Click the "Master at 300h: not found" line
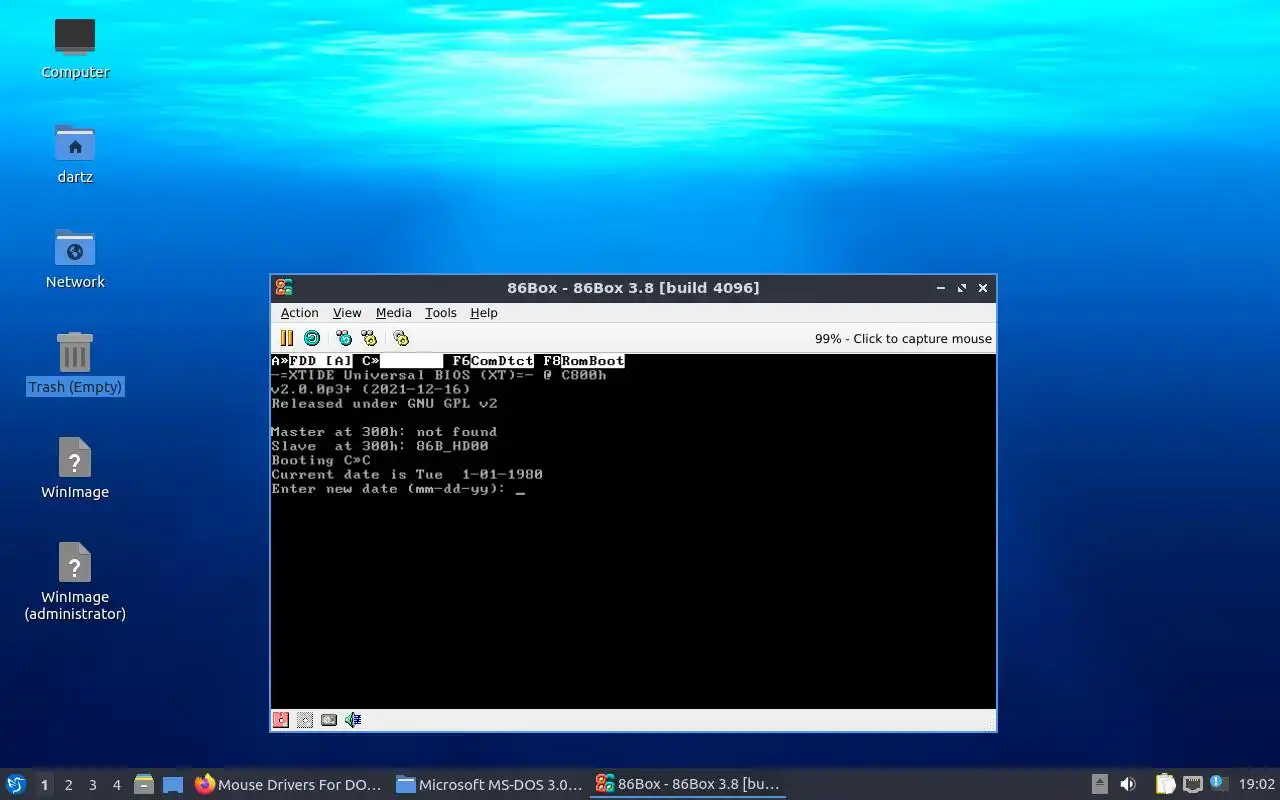This screenshot has height=800, width=1280. click(384, 432)
